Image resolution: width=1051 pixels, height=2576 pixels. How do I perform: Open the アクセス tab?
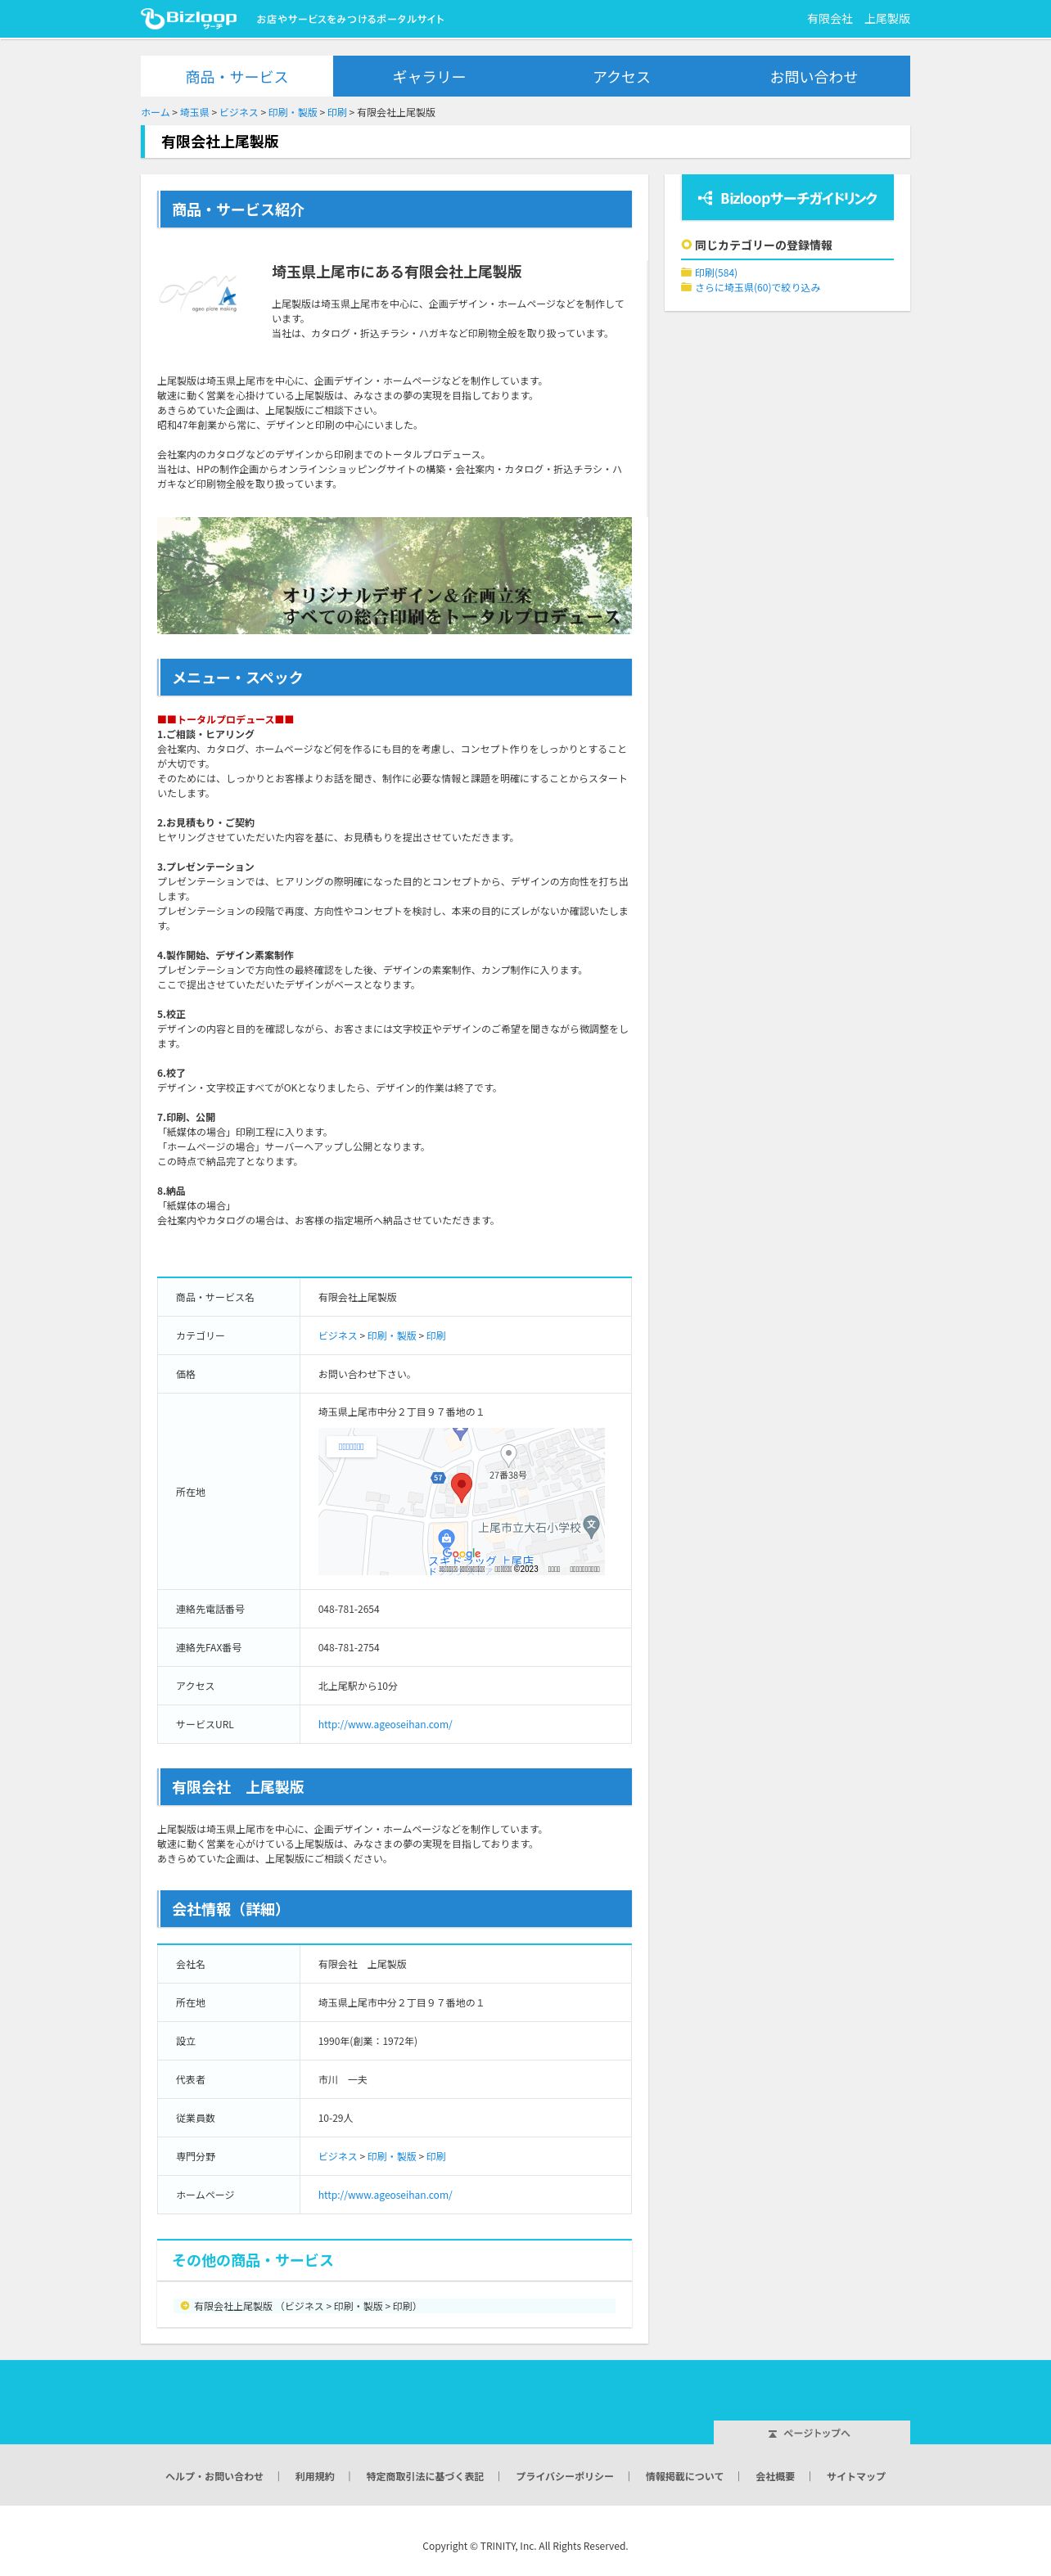621,77
